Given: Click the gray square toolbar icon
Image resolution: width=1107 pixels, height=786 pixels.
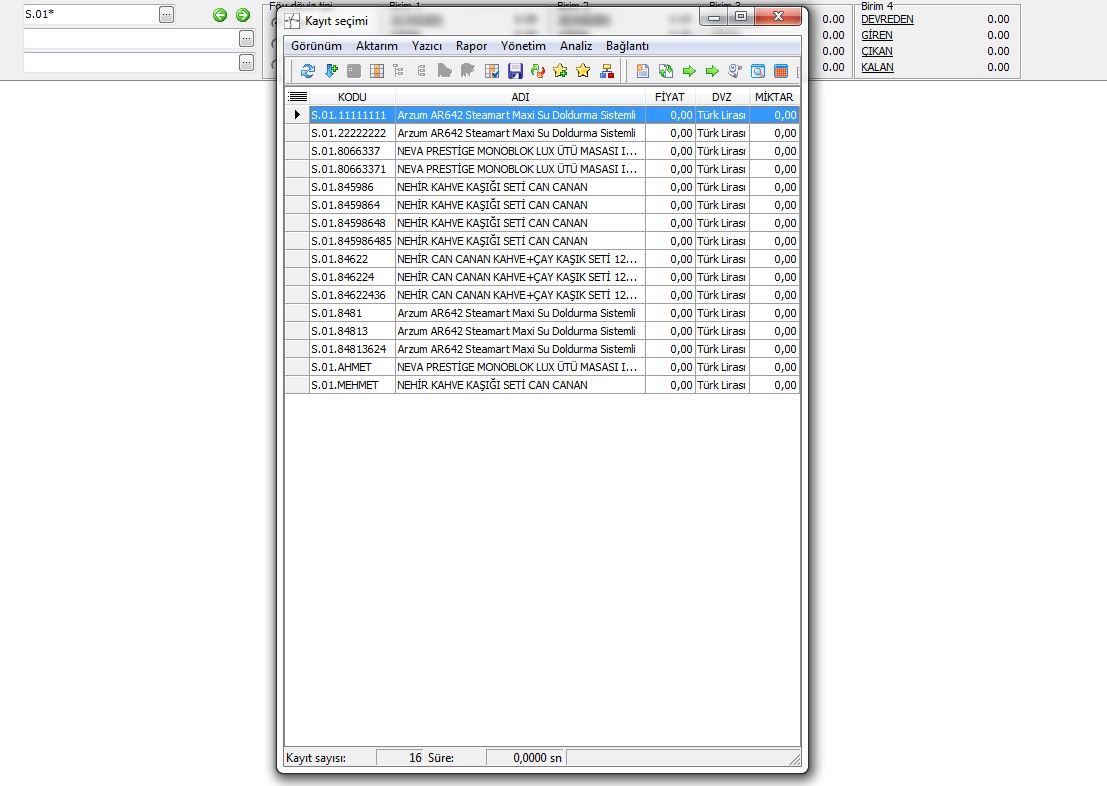Looking at the screenshot, I should click(x=354, y=71).
